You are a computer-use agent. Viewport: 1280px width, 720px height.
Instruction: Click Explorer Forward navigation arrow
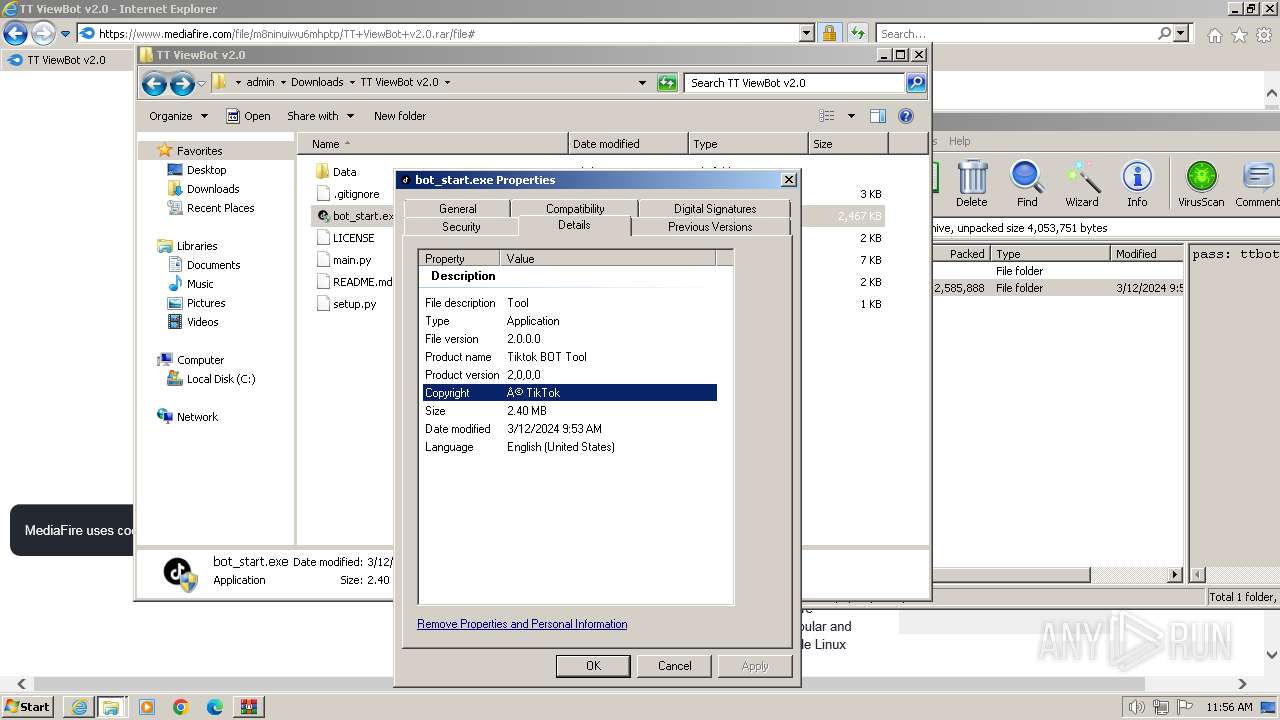click(x=181, y=83)
